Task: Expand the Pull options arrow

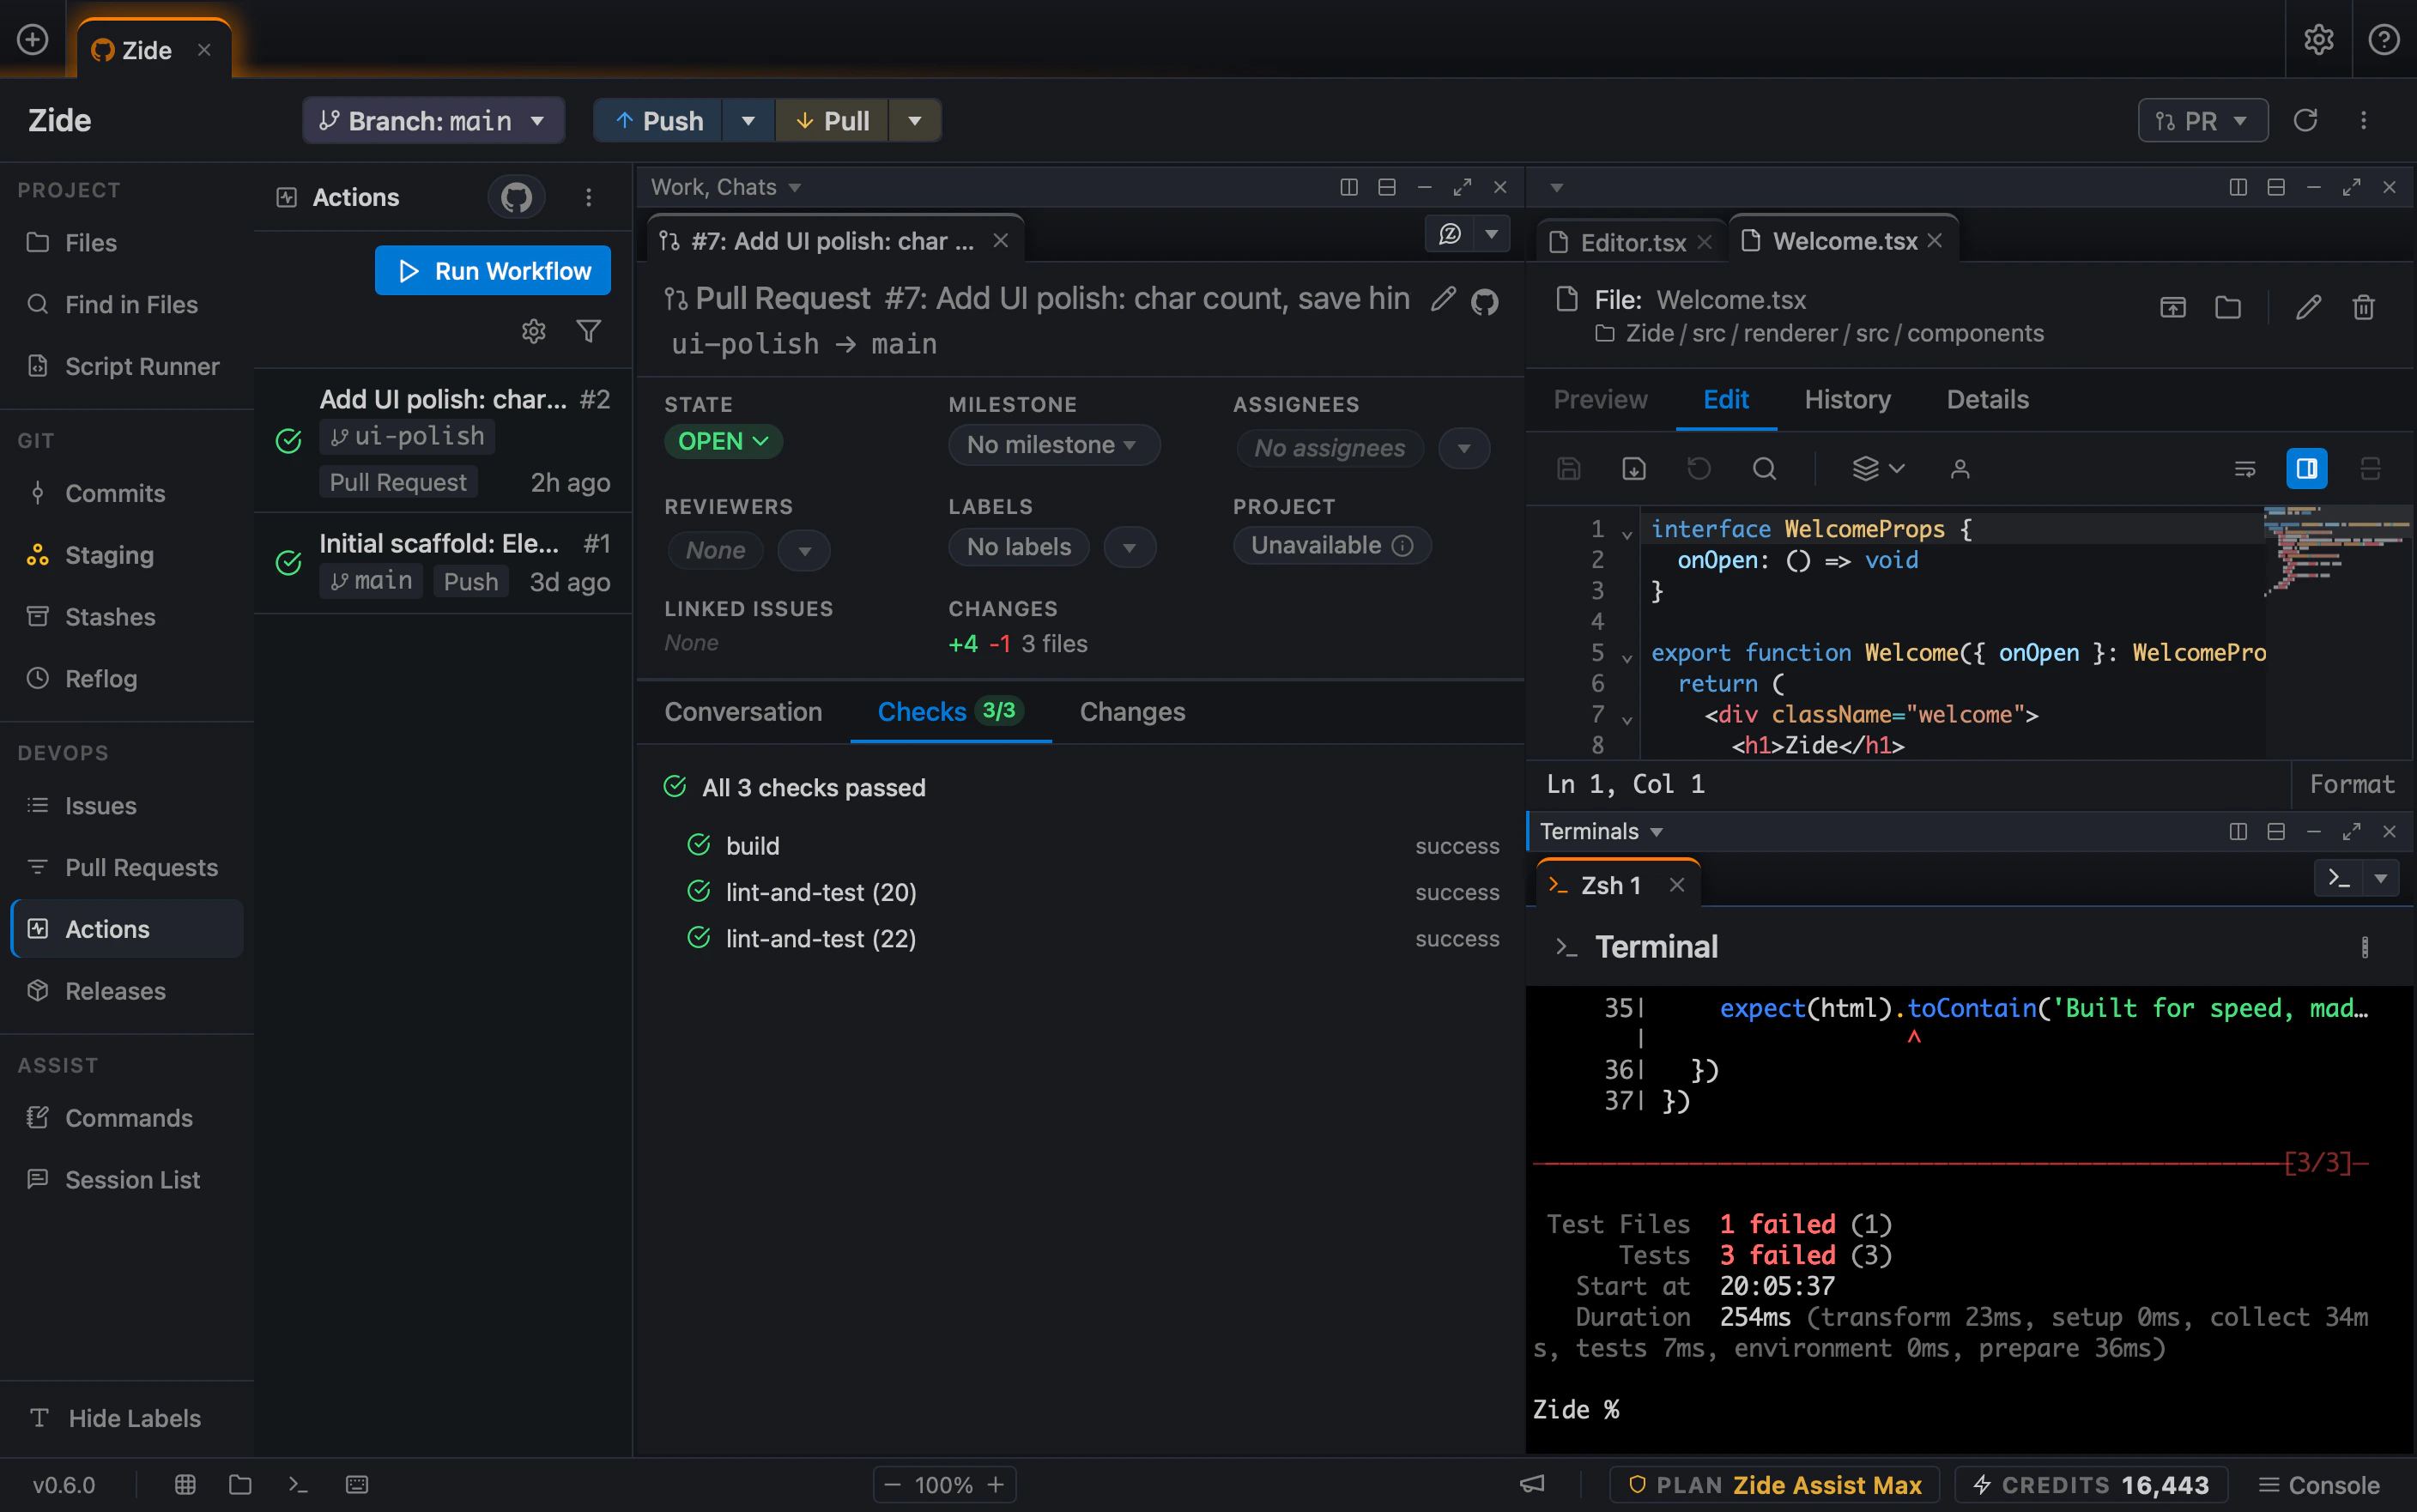Action: click(914, 120)
